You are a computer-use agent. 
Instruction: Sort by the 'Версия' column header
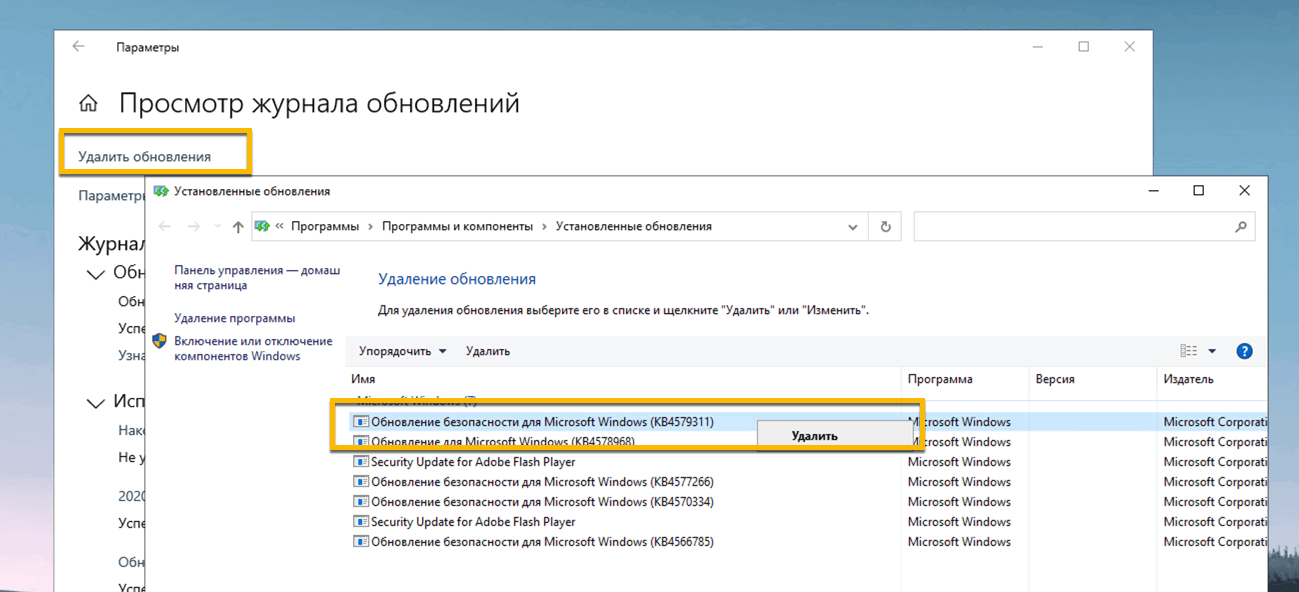[1093, 379]
